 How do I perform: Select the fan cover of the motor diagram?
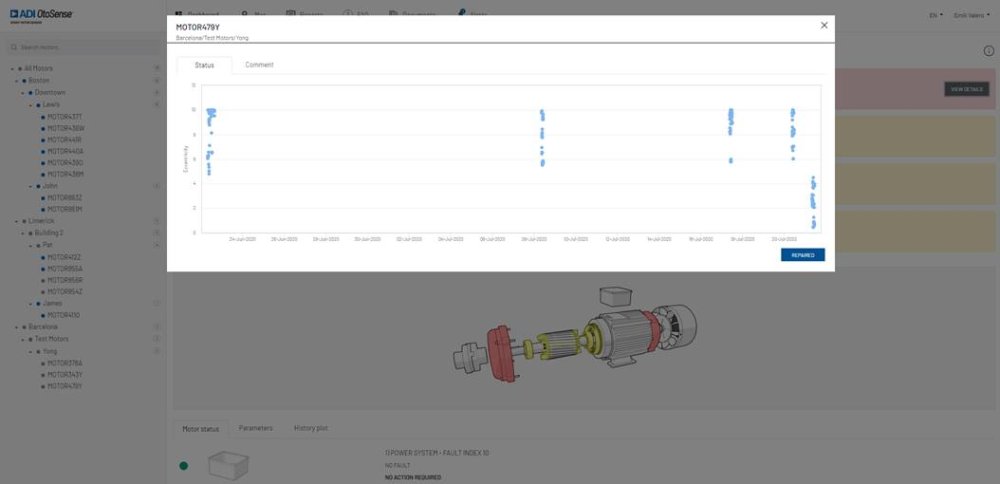678,324
